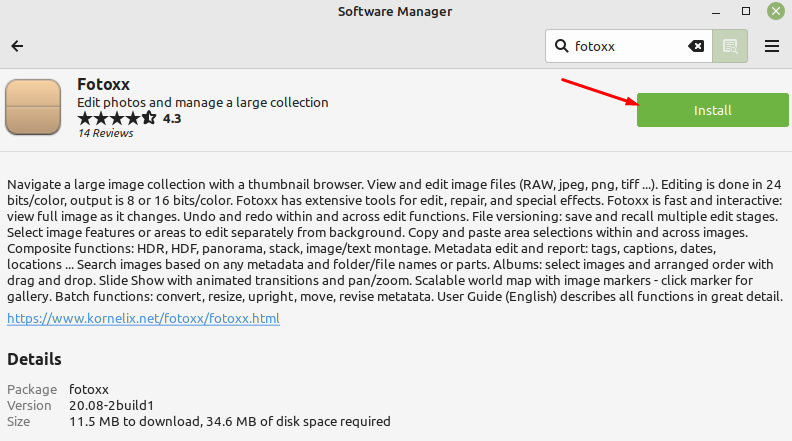Image resolution: width=792 pixels, height=441 pixels.
Task: Minimize the Software Manager window
Action: [x=716, y=12]
